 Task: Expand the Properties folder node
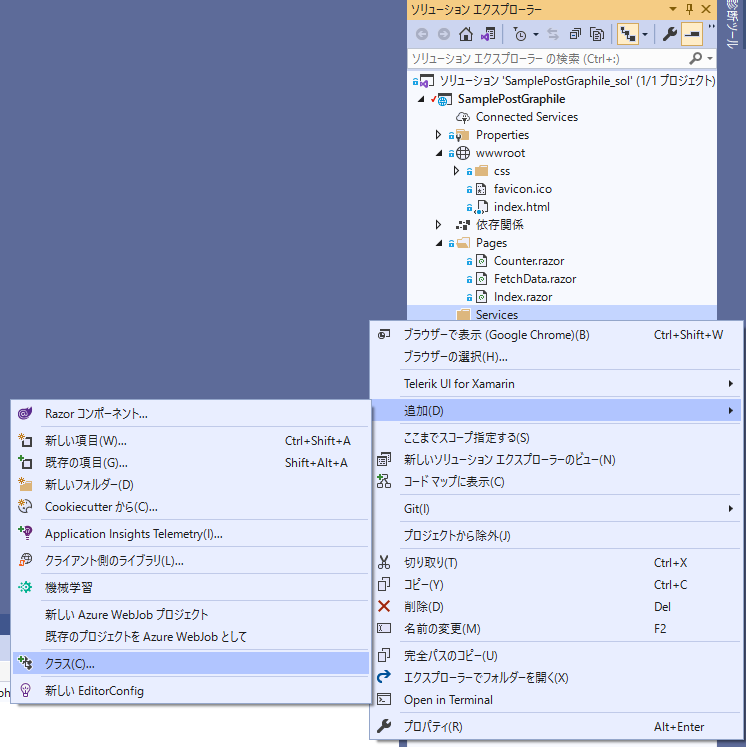[439, 135]
